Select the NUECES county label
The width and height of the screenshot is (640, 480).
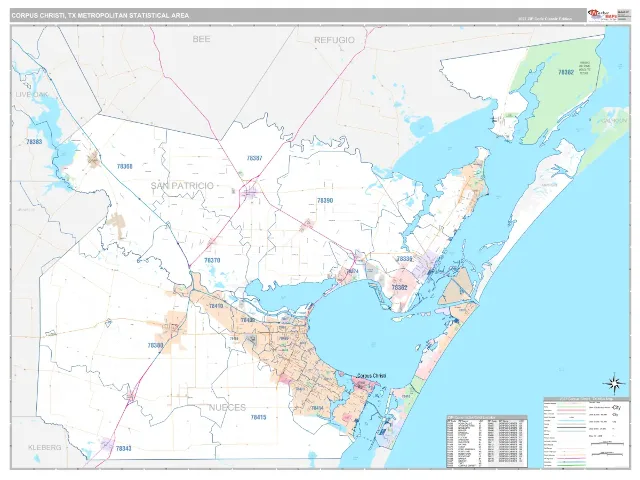(x=227, y=407)
